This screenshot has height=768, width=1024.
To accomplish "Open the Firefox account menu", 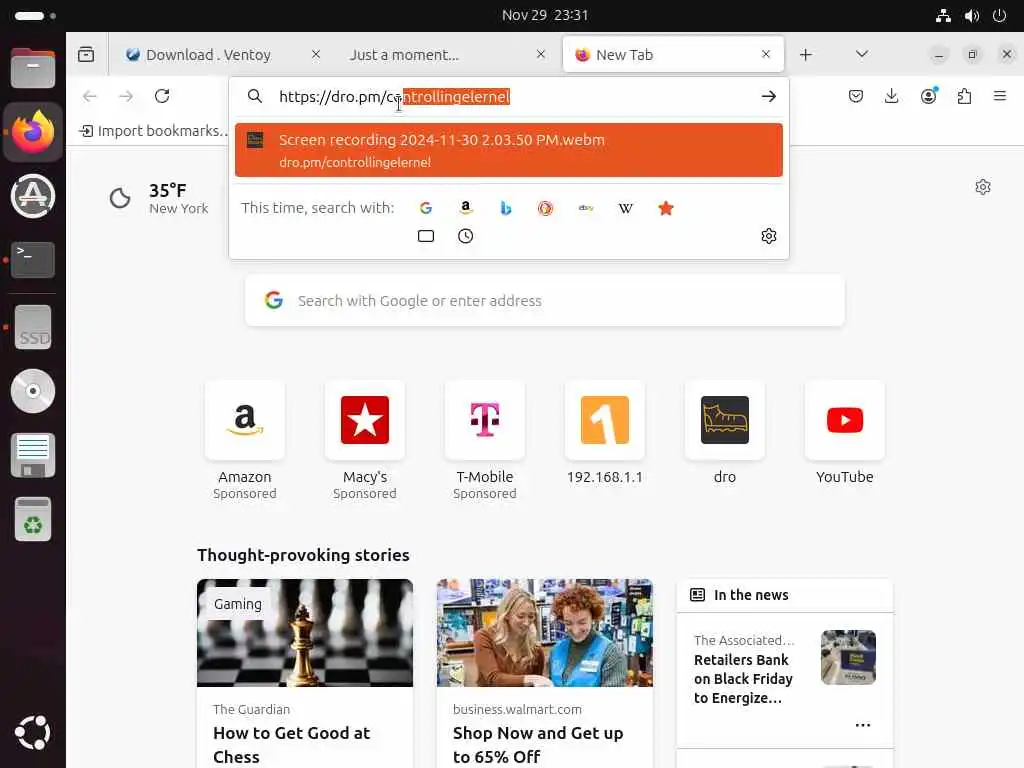I will tap(928, 97).
